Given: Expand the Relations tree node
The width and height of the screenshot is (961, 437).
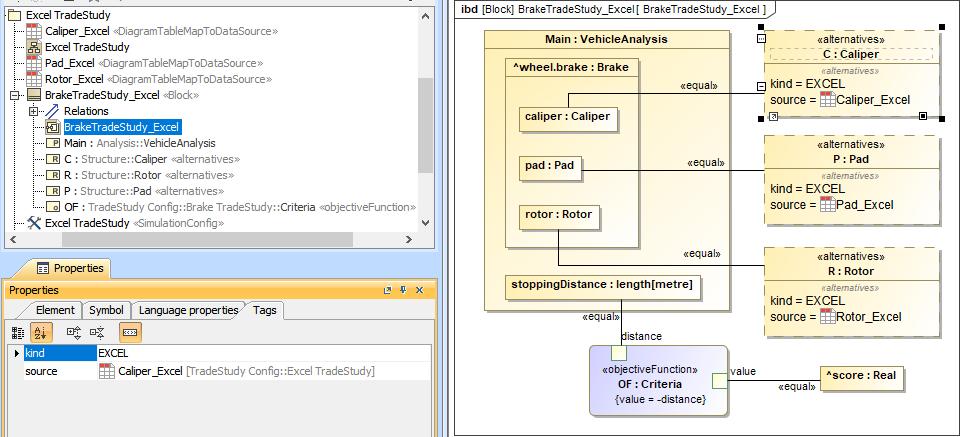Looking at the screenshot, I should point(33,111).
